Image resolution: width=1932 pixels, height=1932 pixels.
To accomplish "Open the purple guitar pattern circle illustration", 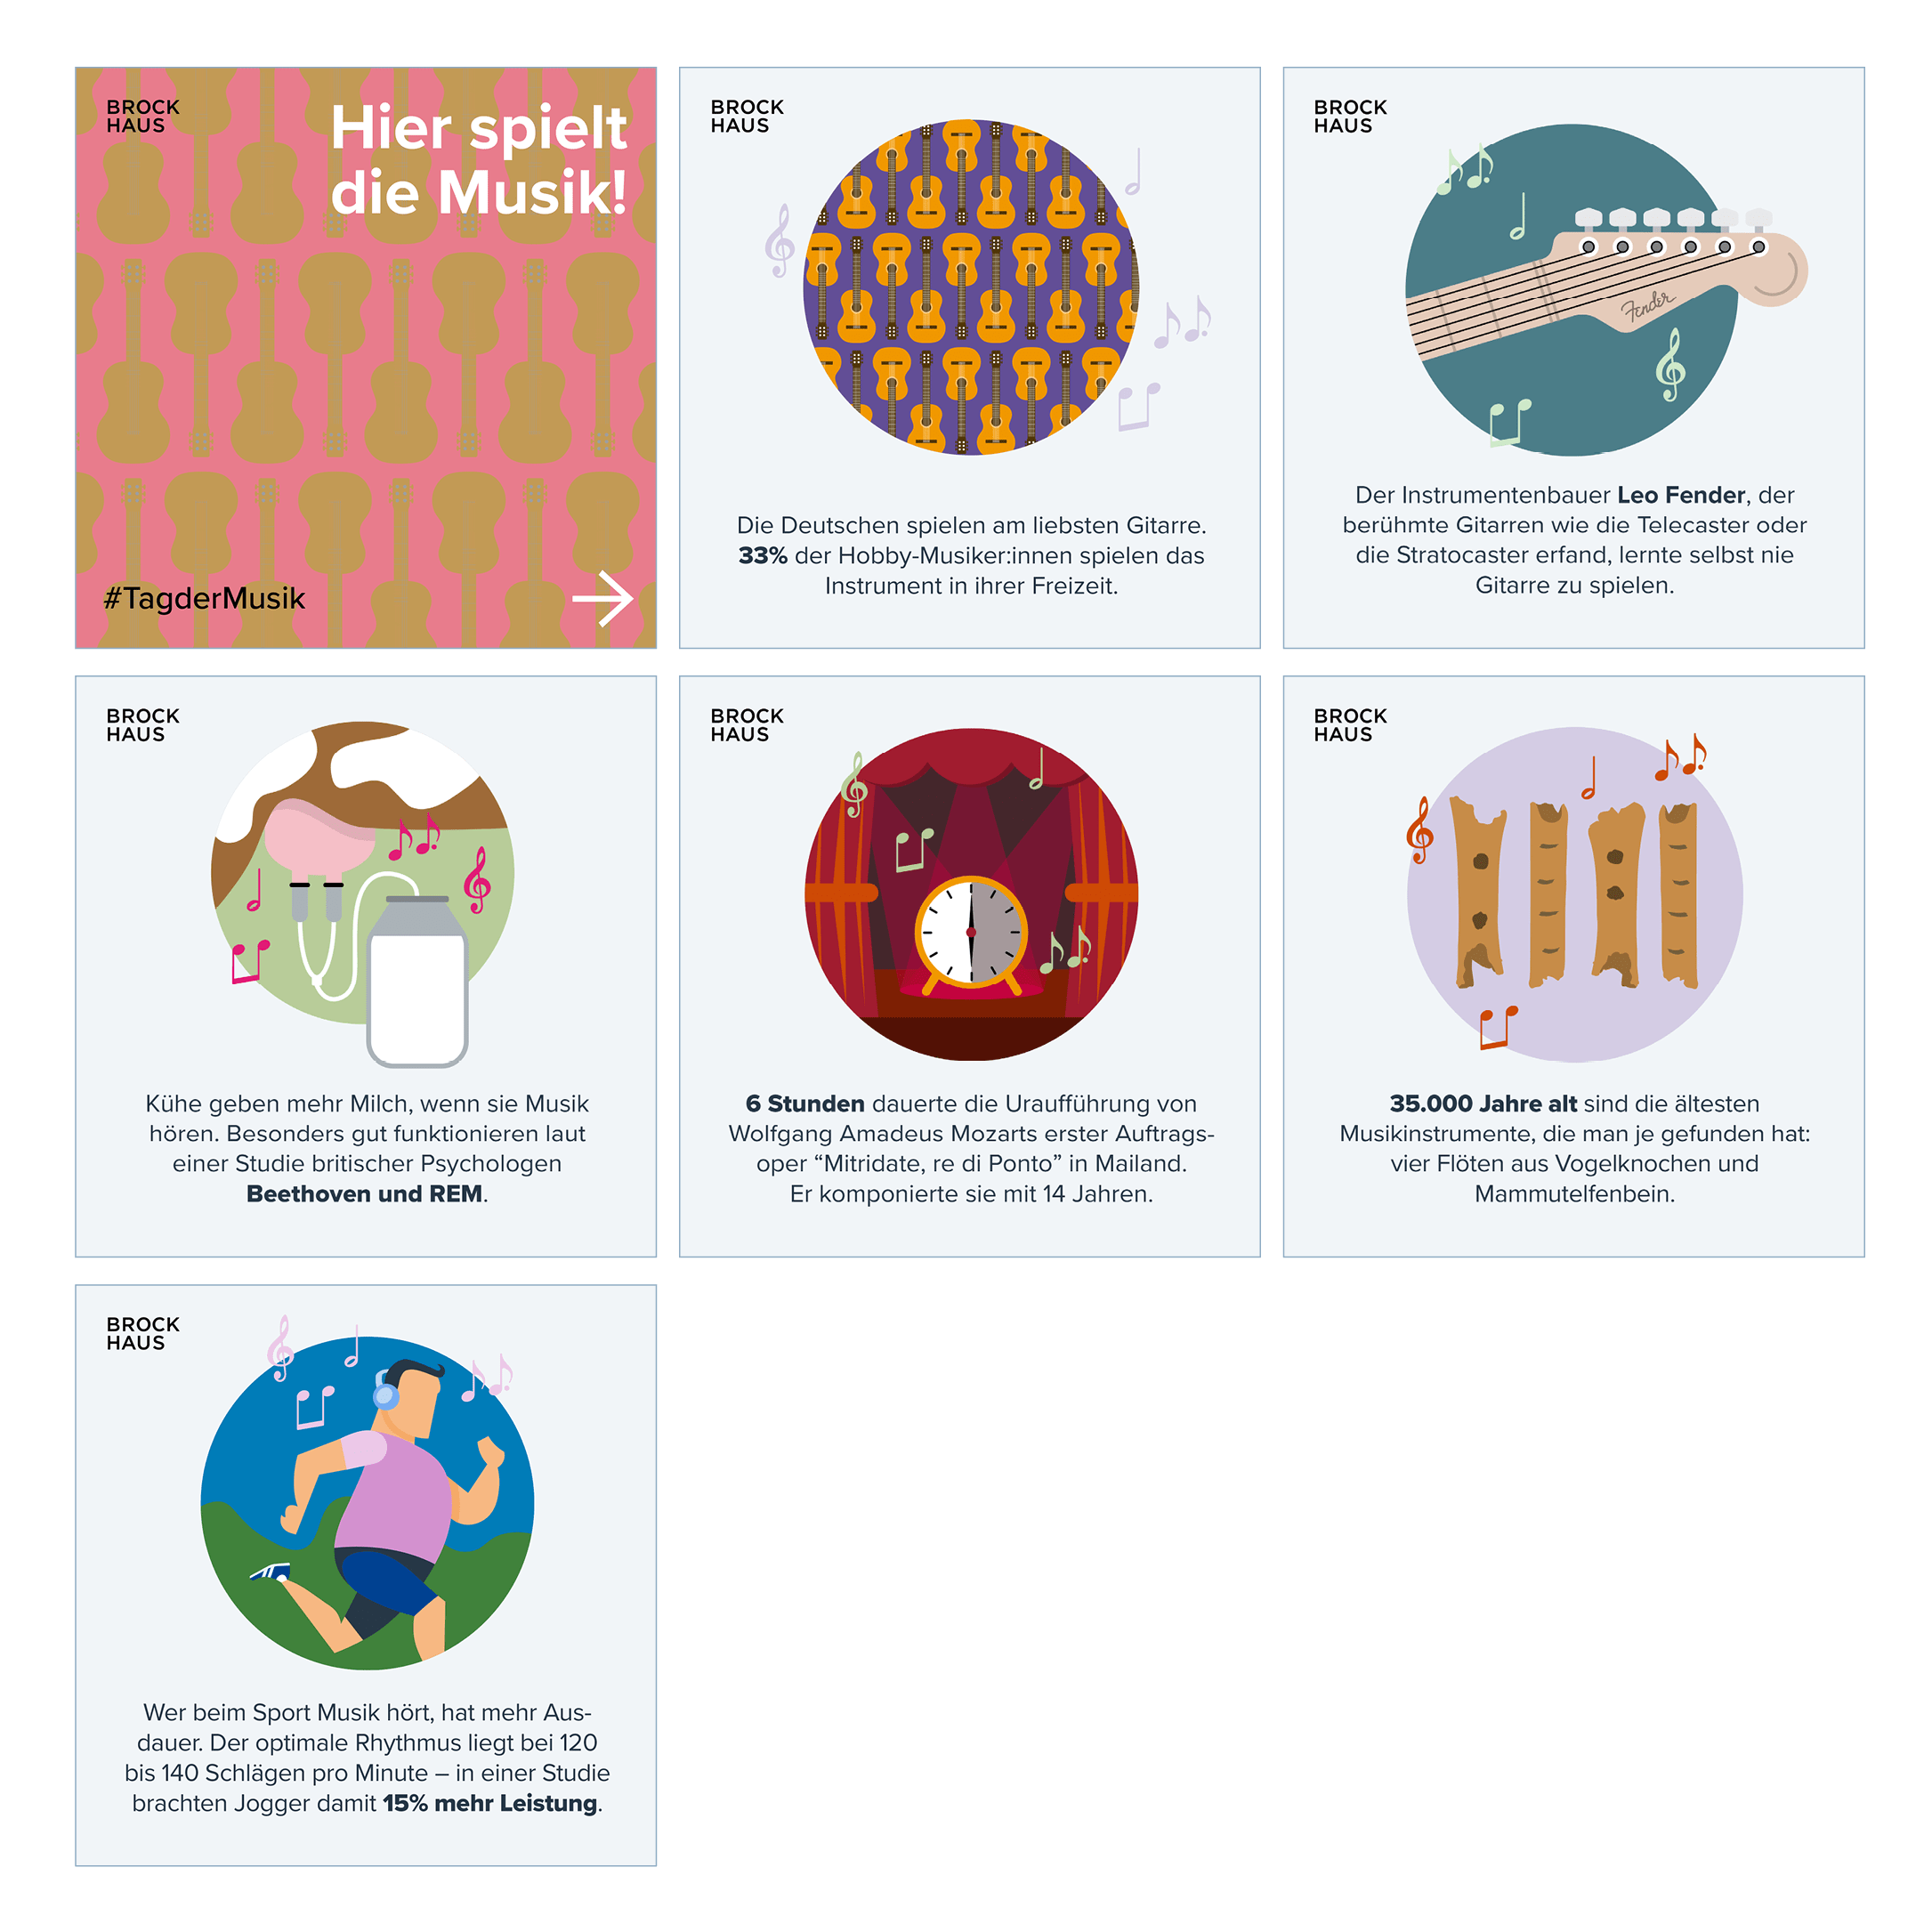I will [971, 287].
